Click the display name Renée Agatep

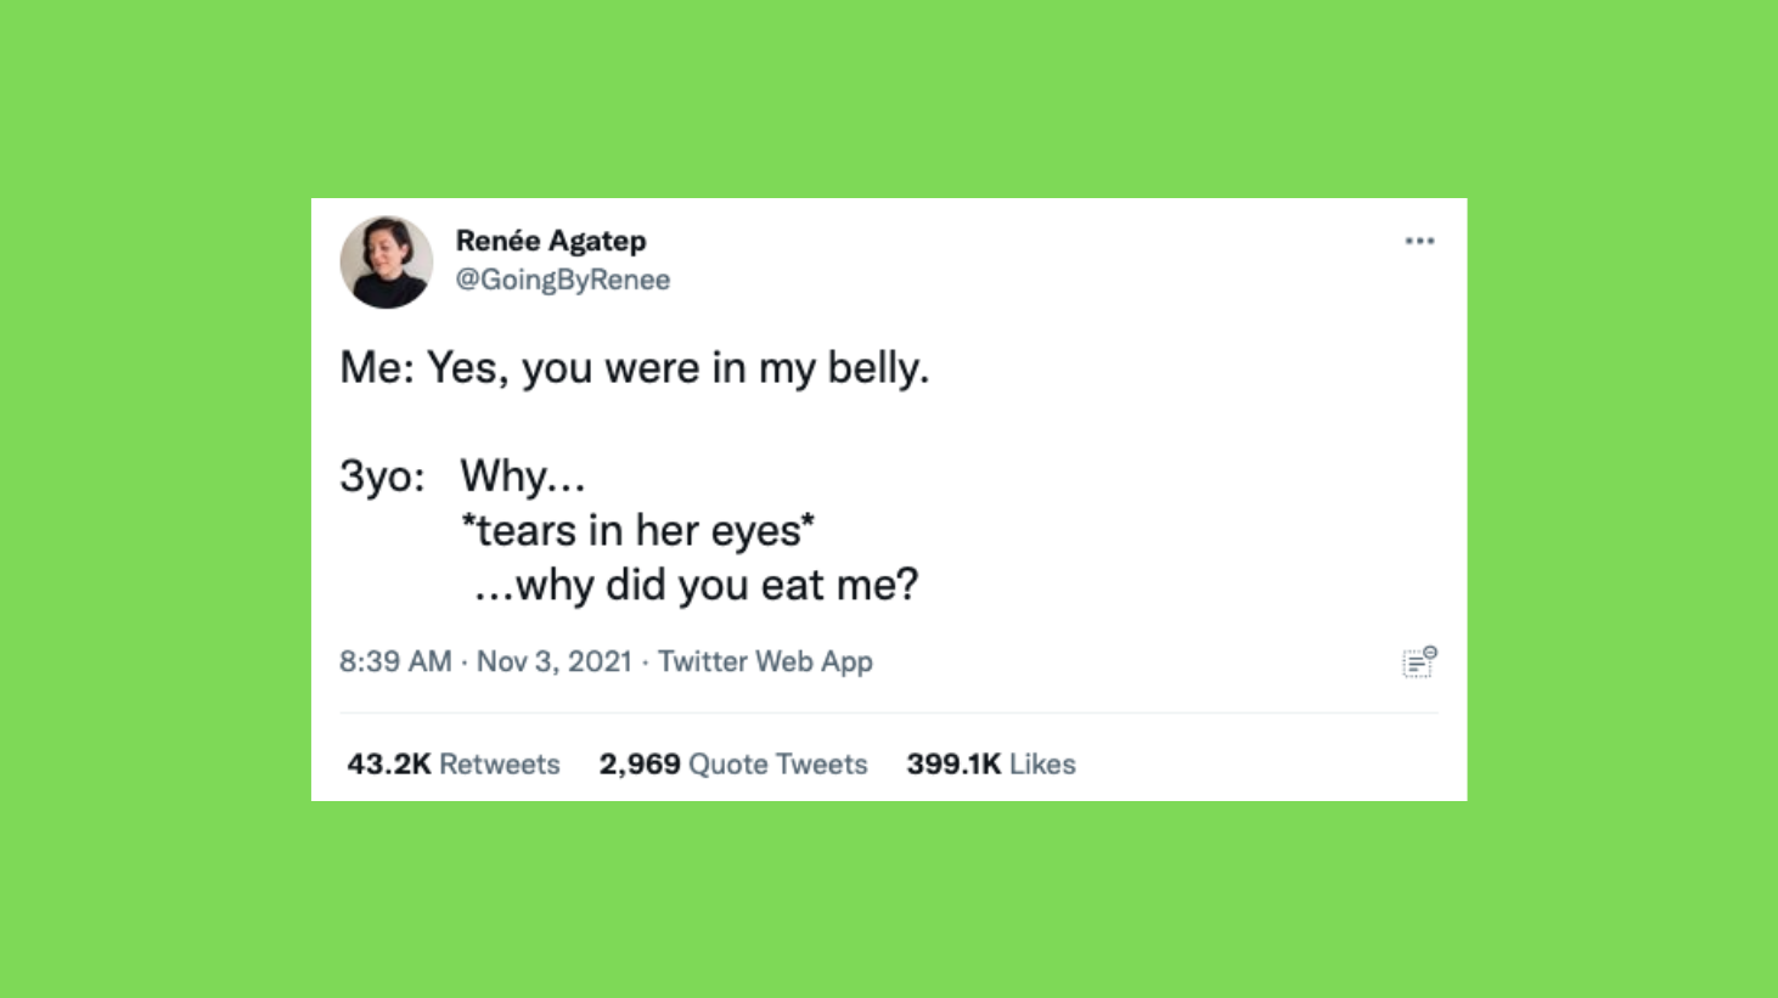[x=552, y=240]
